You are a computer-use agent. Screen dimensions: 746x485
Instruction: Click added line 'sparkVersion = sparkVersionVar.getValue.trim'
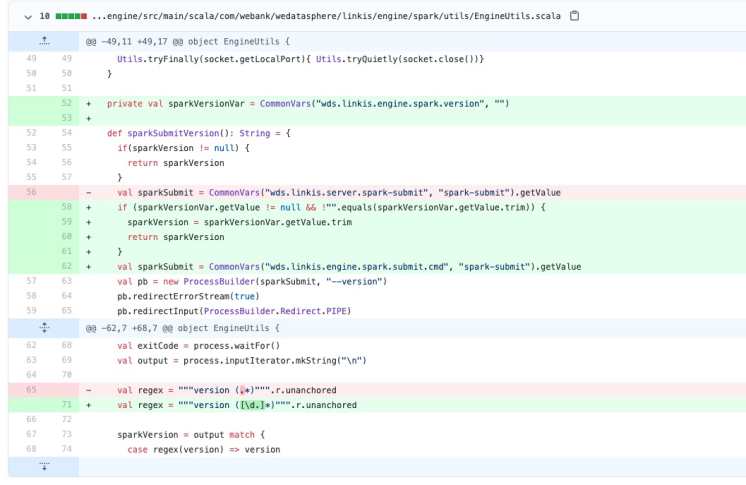click(x=239, y=222)
